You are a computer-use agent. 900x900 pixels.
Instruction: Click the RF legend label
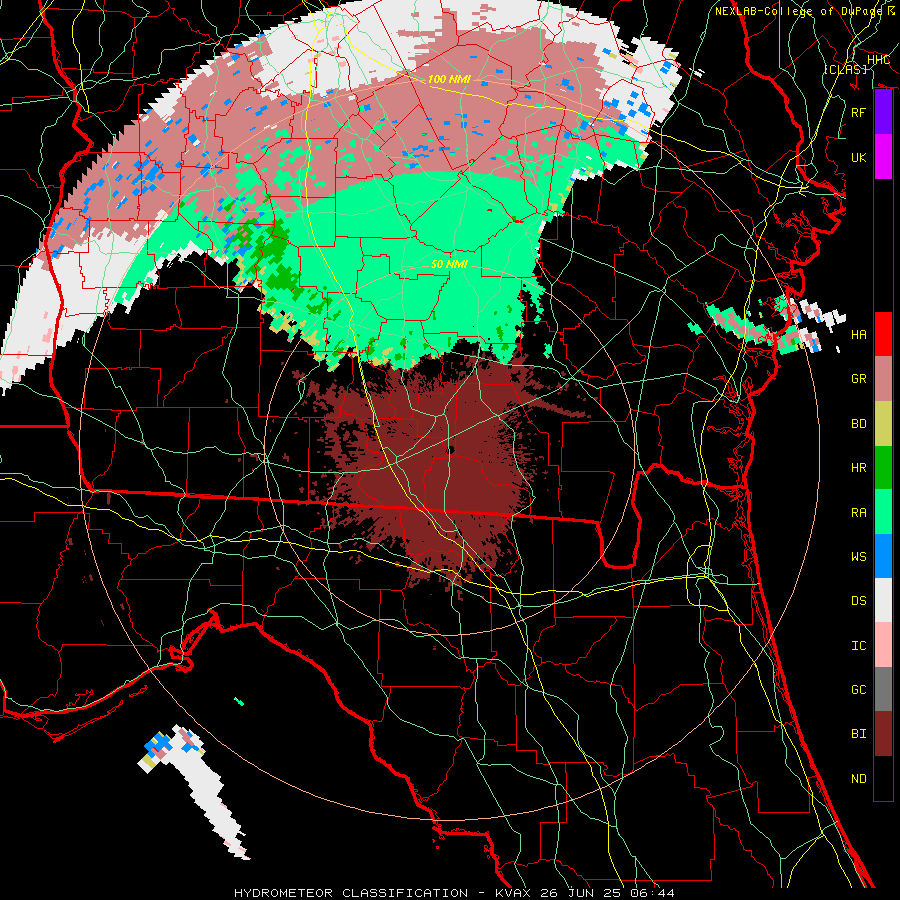[x=859, y=112]
